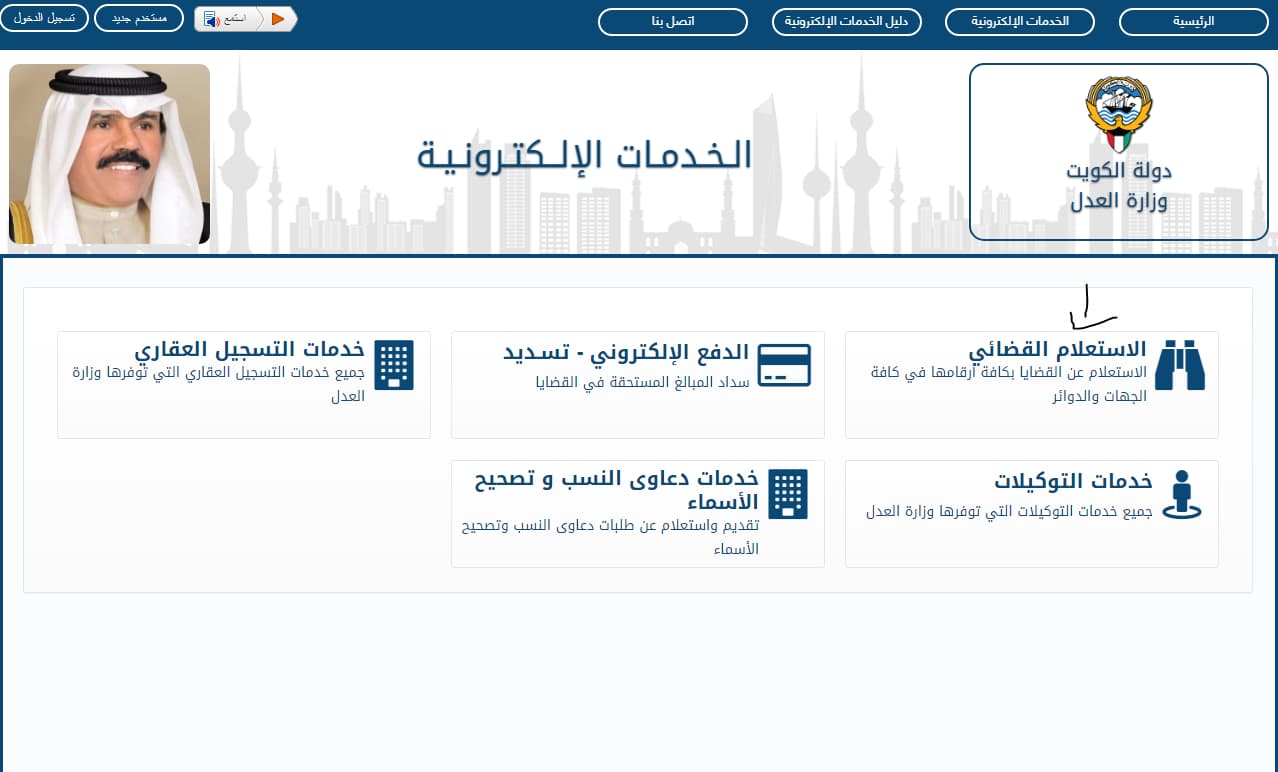Click the مستخدم جديد new user button
The width and height of the screenshot is (1278, 772).
click(139, 18)
